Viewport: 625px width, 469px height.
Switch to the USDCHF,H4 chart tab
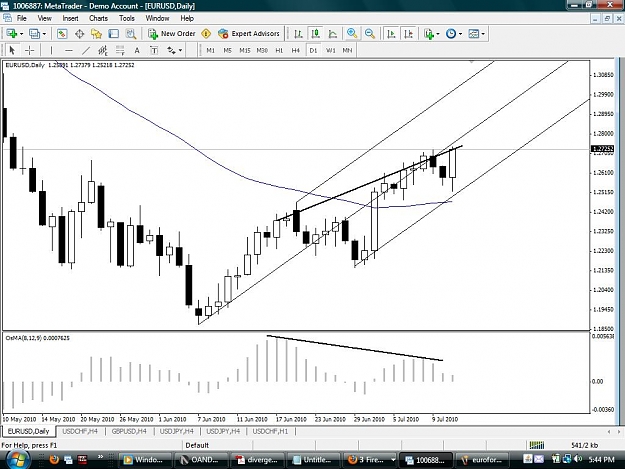80,431
